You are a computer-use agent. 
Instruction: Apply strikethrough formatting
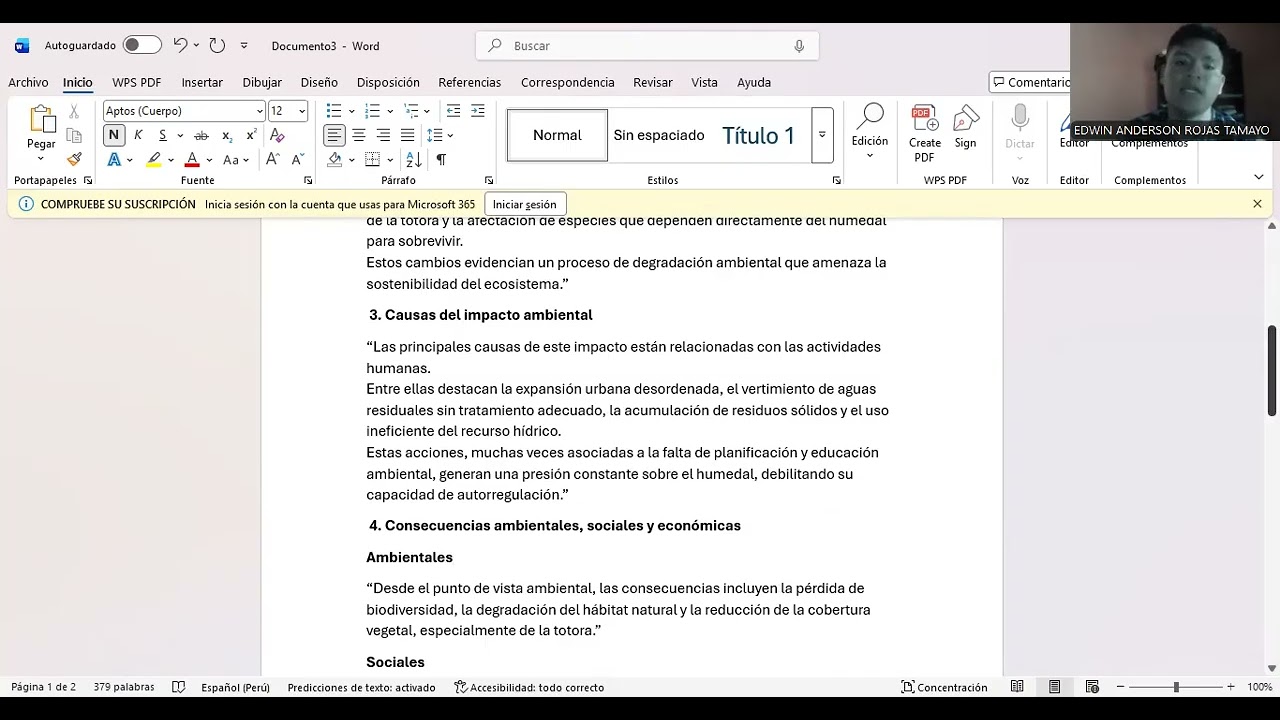click(x=201, y=135)
